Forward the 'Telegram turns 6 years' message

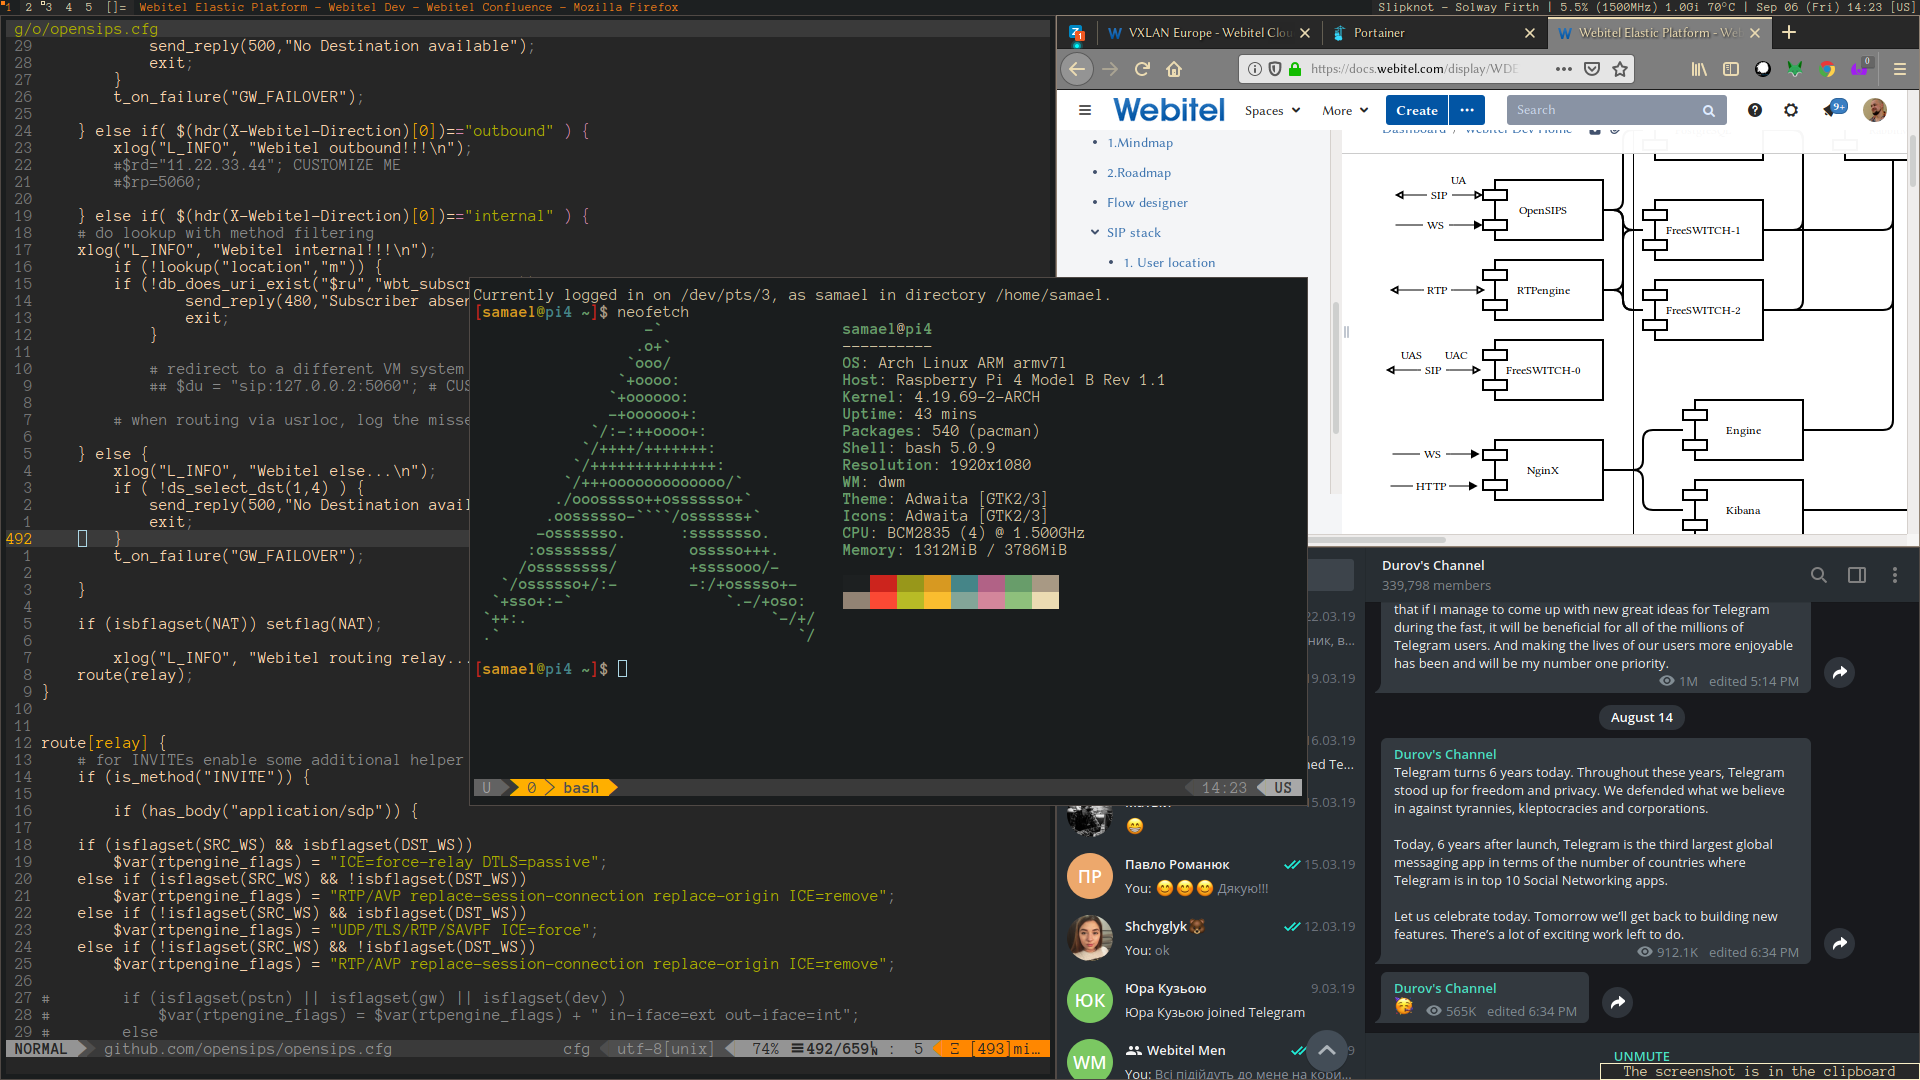[x=1840, y=943]
